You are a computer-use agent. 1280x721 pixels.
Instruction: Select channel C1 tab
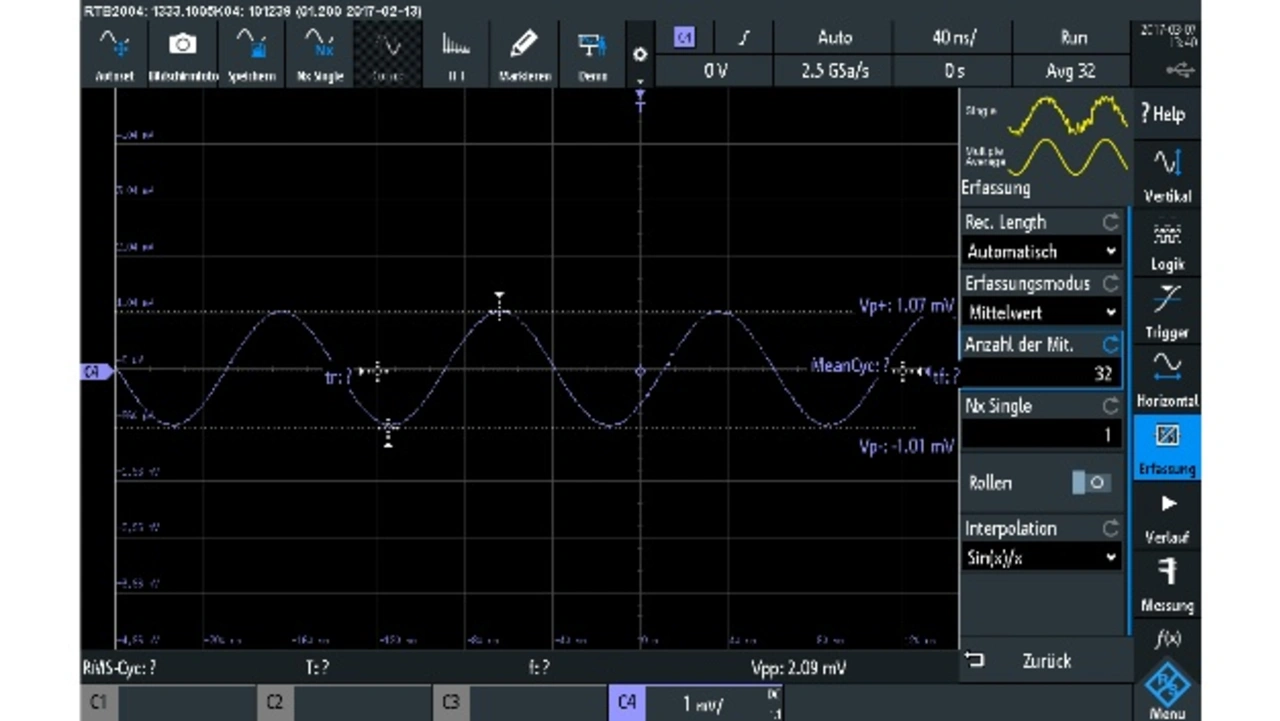point(167,703)
